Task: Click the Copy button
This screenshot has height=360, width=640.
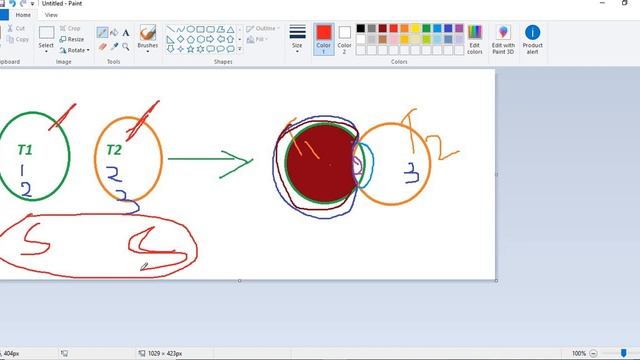Action: tap(18, 40)
